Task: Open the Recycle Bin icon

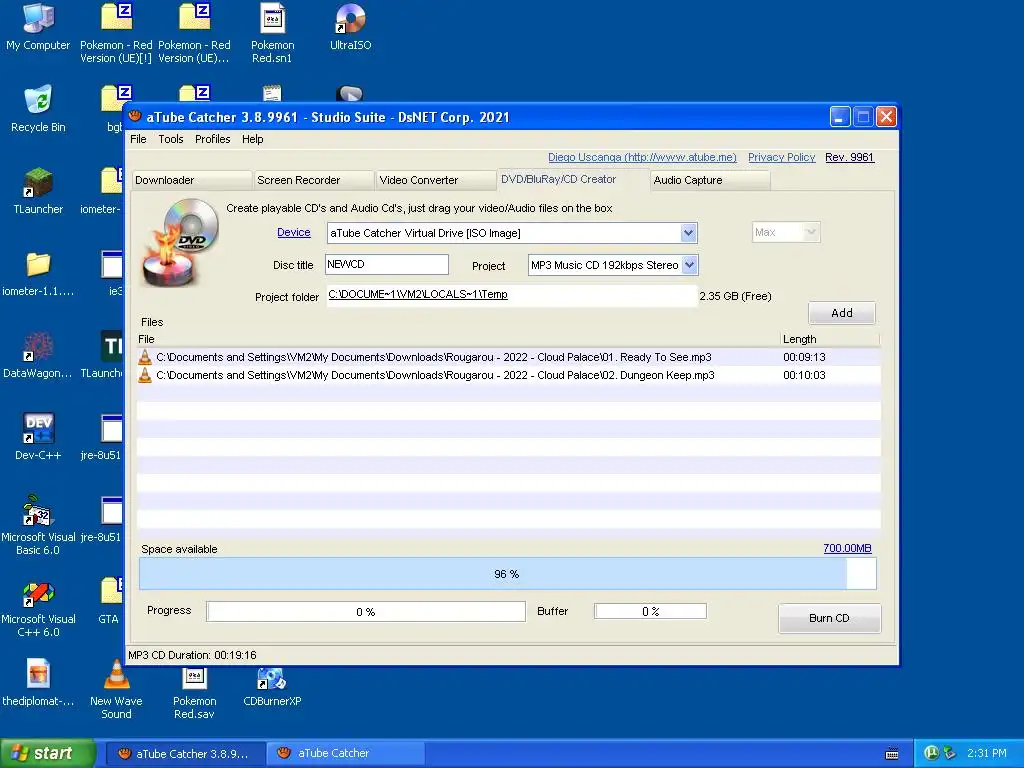Action: pos(38,108)
